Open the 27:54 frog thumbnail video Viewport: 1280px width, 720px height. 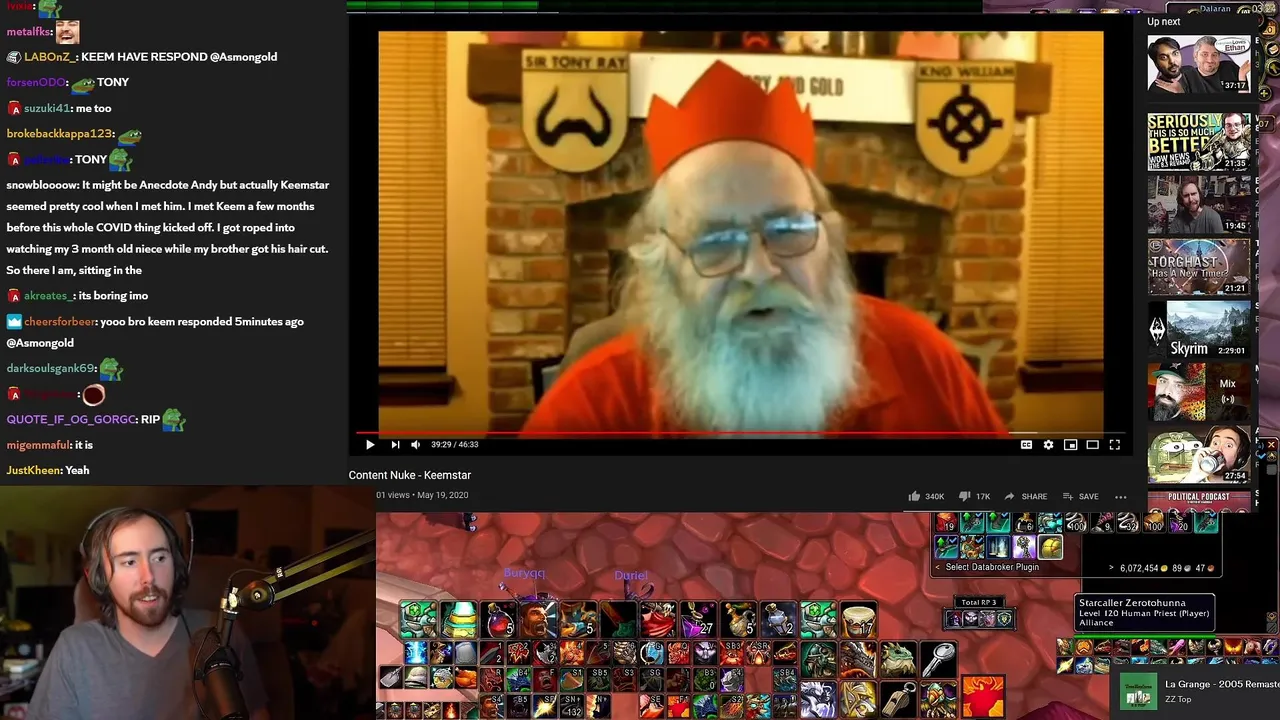[x=1198, y=455]
